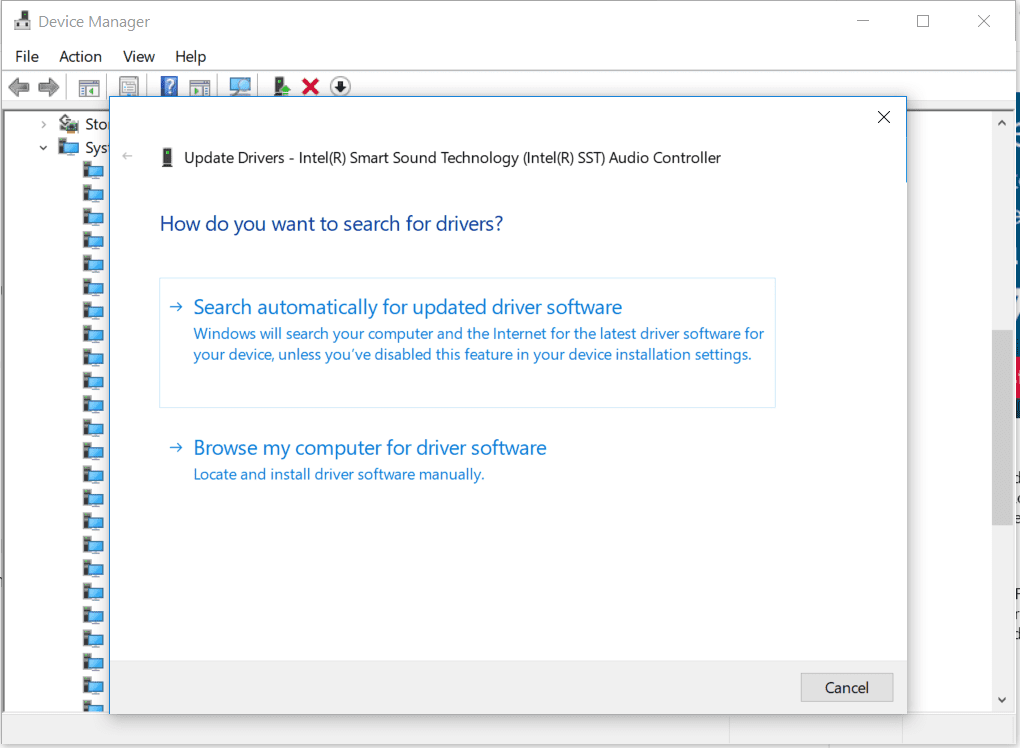Click Scan for hardware changes monitor icon
The image size is (1020, 748).
240,87
